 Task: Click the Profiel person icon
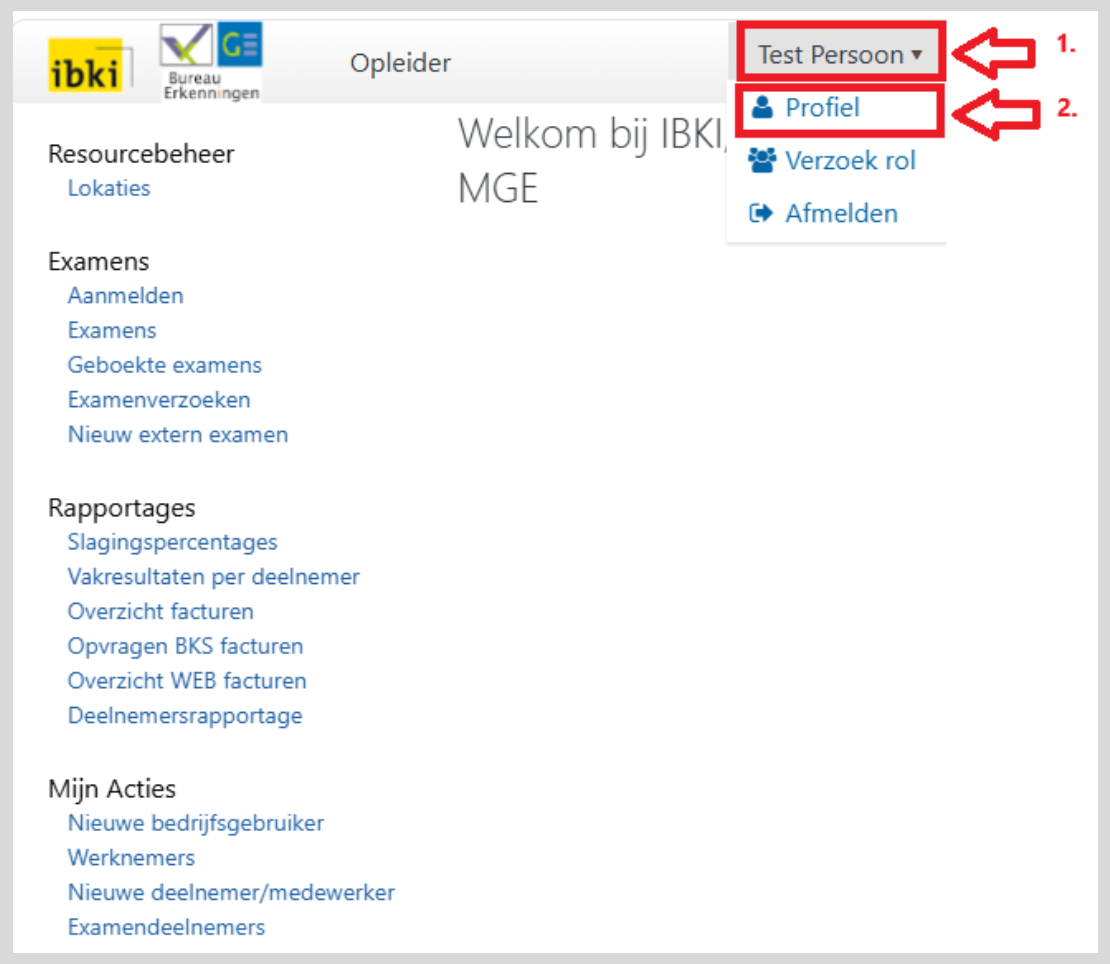(x=762, y=108)
